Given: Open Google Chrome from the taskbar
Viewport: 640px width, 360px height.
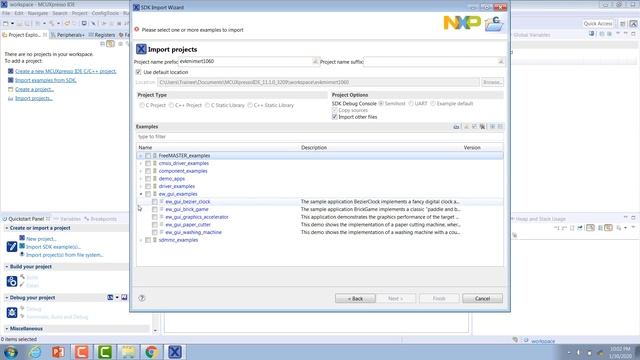Looking at the screenshot, I should (151, 352).
